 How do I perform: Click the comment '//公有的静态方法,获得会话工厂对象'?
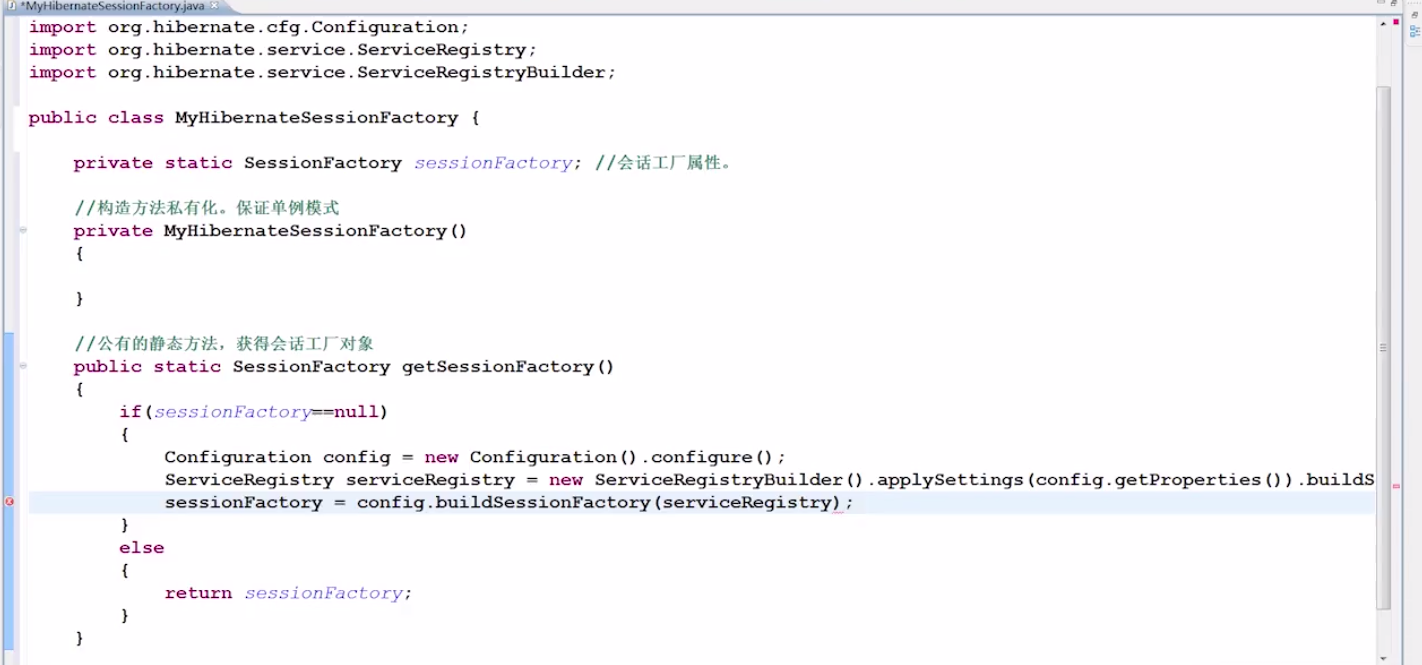pyautogui.click(x=223, y=344)
